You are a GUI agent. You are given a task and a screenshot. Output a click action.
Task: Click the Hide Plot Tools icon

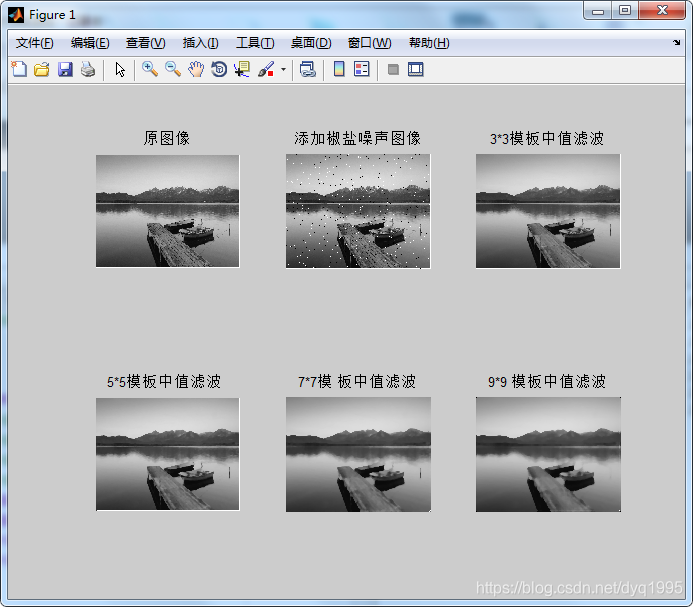click(393, 69)
